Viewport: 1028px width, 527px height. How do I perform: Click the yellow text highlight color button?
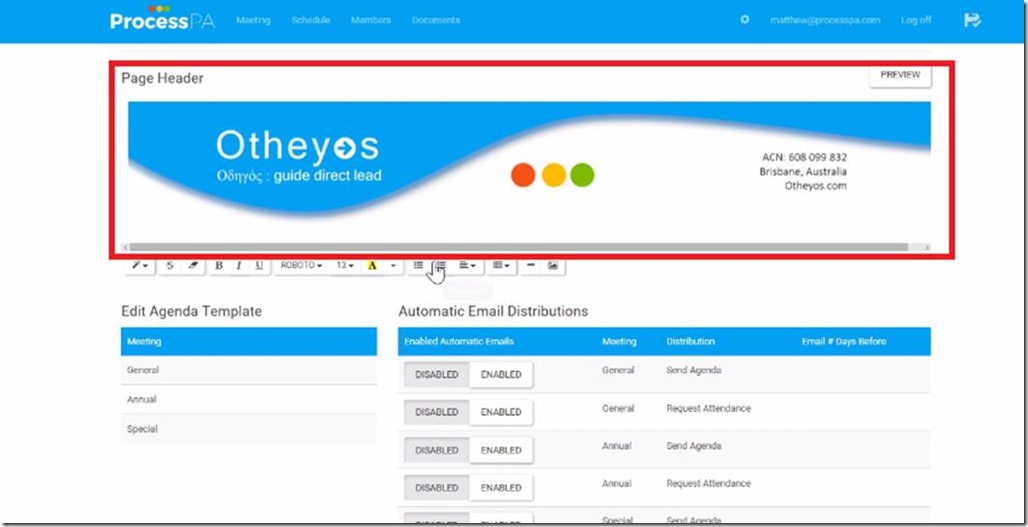click(x=372, y=266)
